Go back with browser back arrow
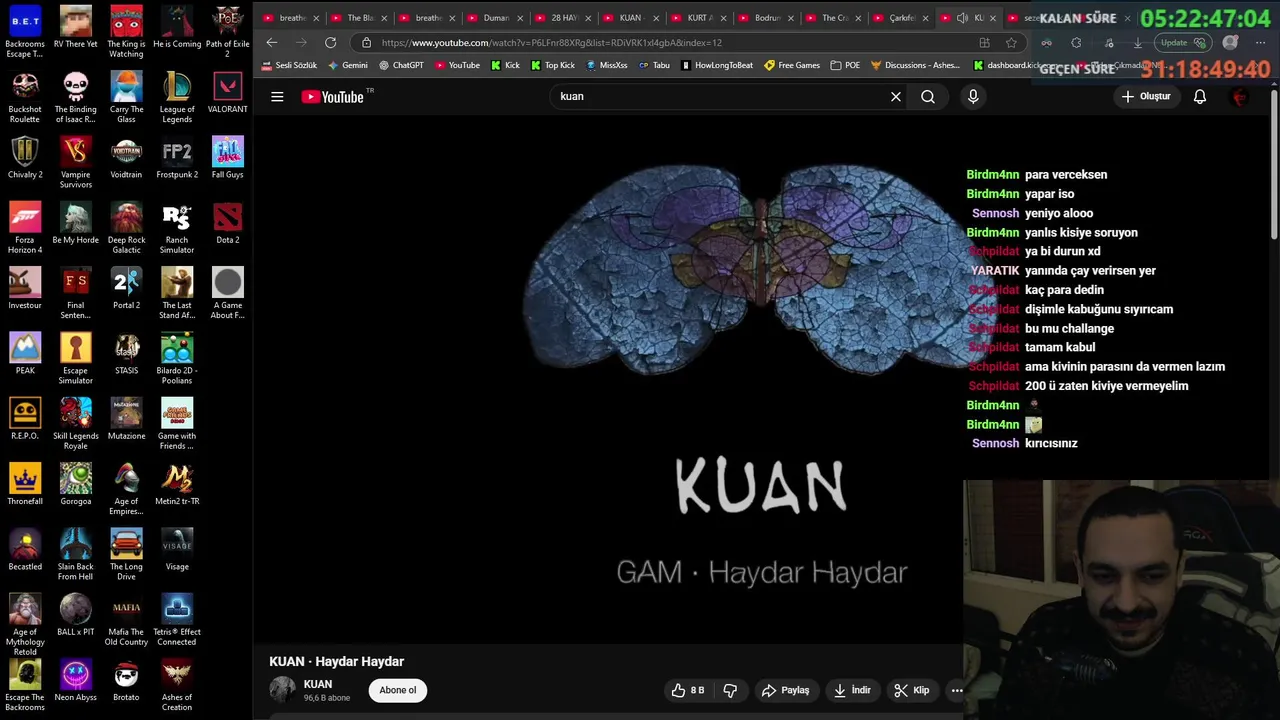This screenshot has height=720, width=1280. (x=272, y=42)
